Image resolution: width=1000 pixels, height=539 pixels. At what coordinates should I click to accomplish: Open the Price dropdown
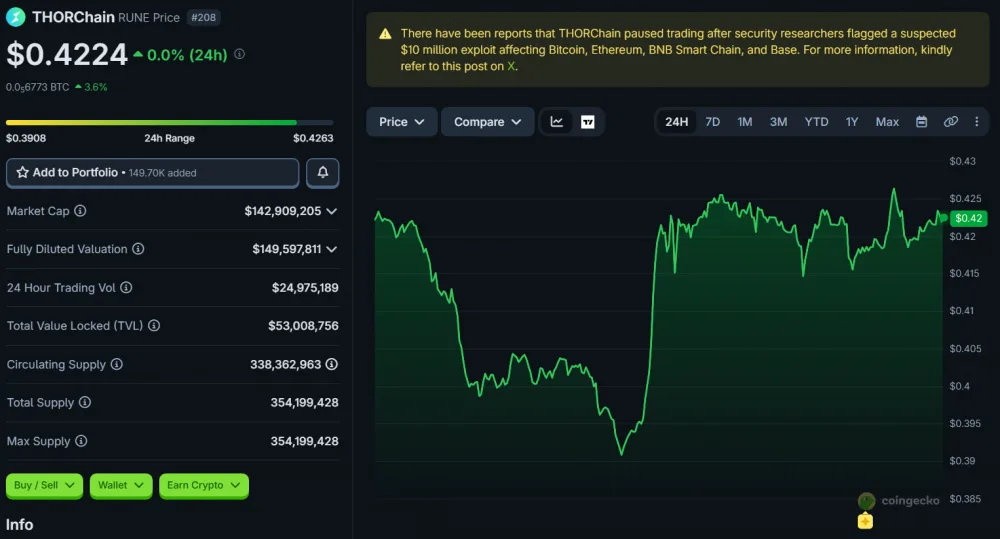point(402,122)
